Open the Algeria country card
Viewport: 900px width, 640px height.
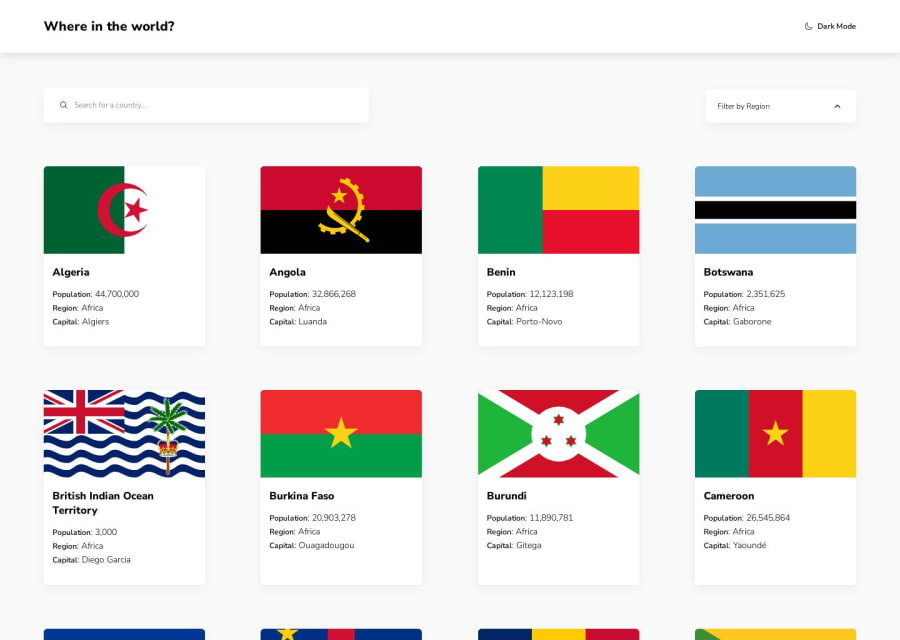click(123, 255)
